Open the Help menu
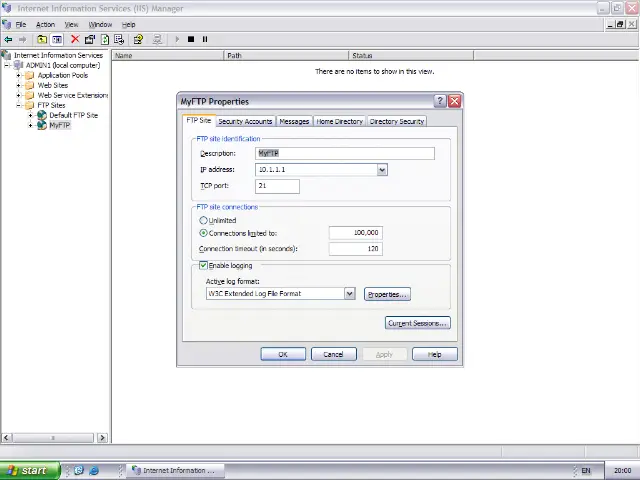 pos(129,24)
